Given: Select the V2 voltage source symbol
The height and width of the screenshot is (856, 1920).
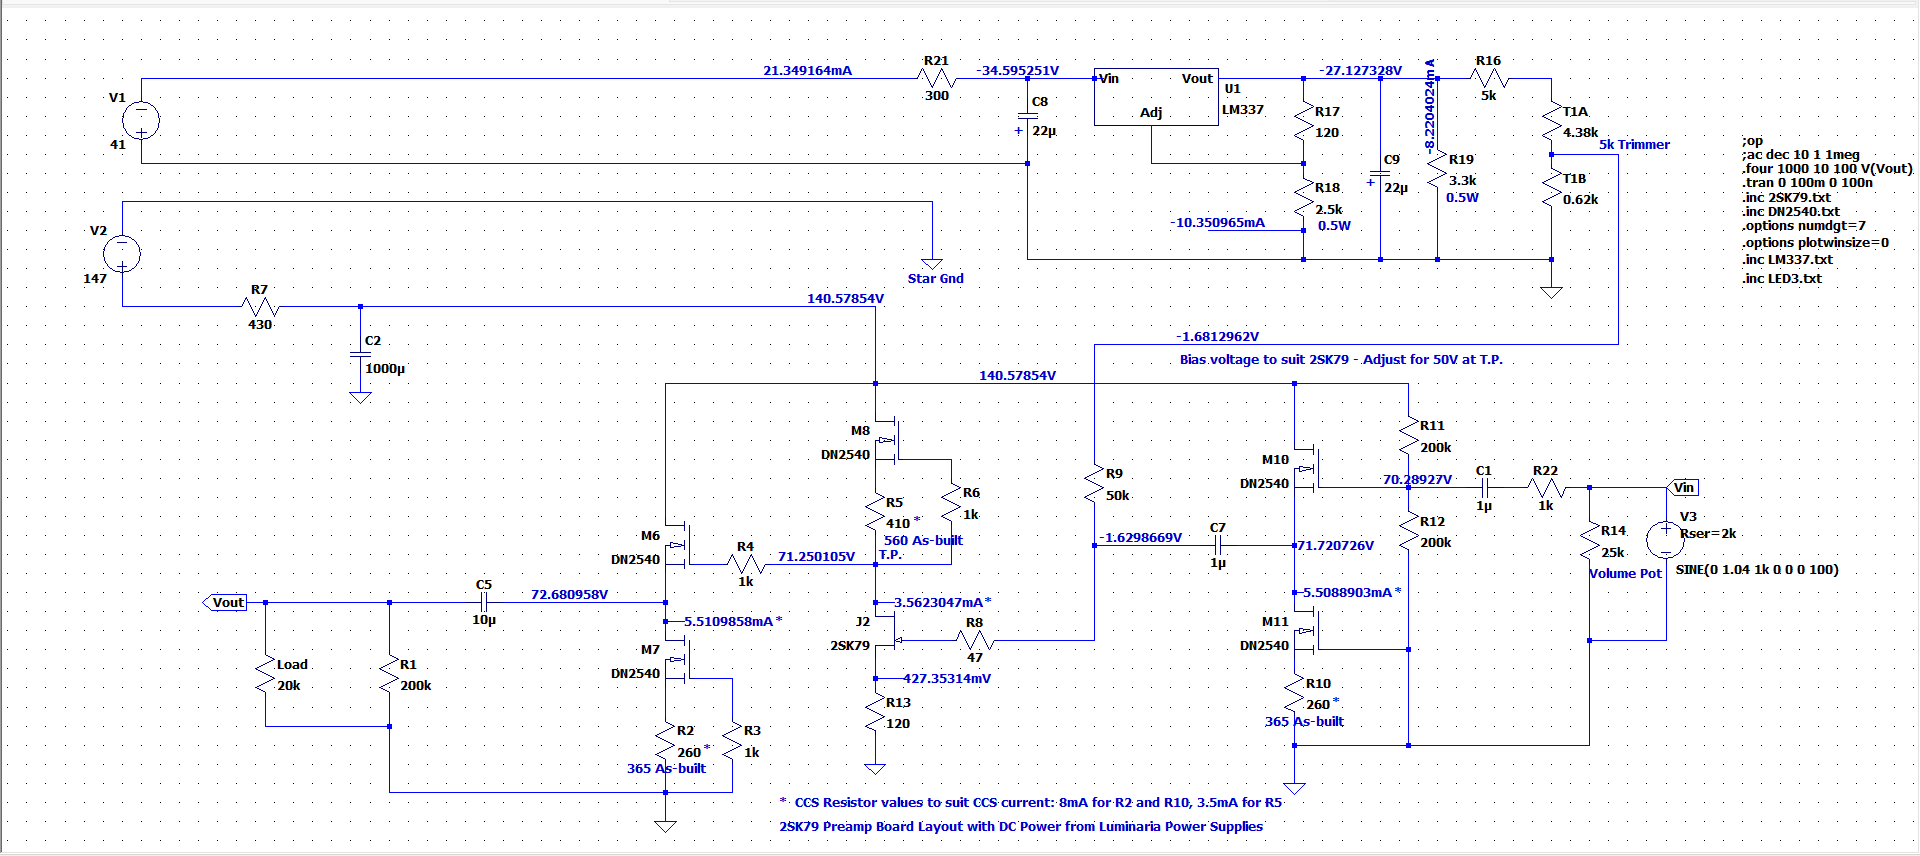Looking at the screenshot, I should pyautogui.click(x=122, y=254).
